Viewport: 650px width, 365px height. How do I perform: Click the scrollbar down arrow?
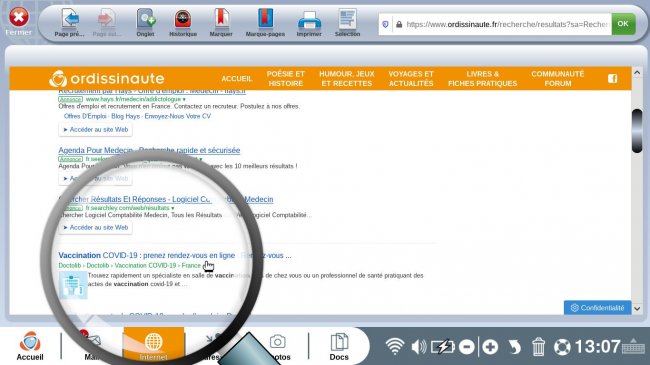[x=637, y=309]
